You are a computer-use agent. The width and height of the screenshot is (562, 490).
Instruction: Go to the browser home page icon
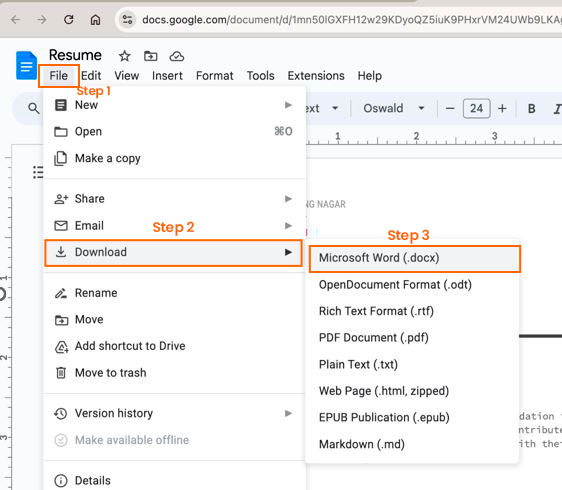95,19
